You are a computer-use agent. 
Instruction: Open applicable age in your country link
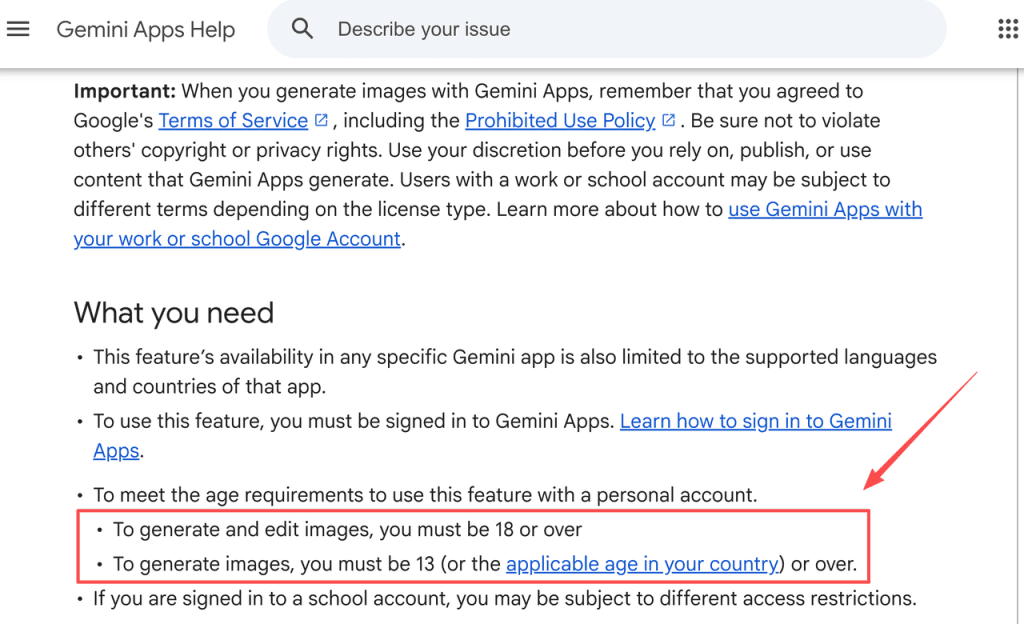[x=642, y=564]
